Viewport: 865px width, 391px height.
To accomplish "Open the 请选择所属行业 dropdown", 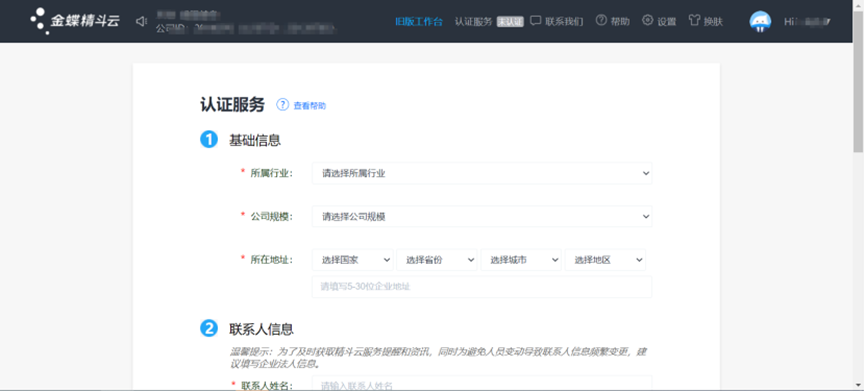I will [482, 173].
